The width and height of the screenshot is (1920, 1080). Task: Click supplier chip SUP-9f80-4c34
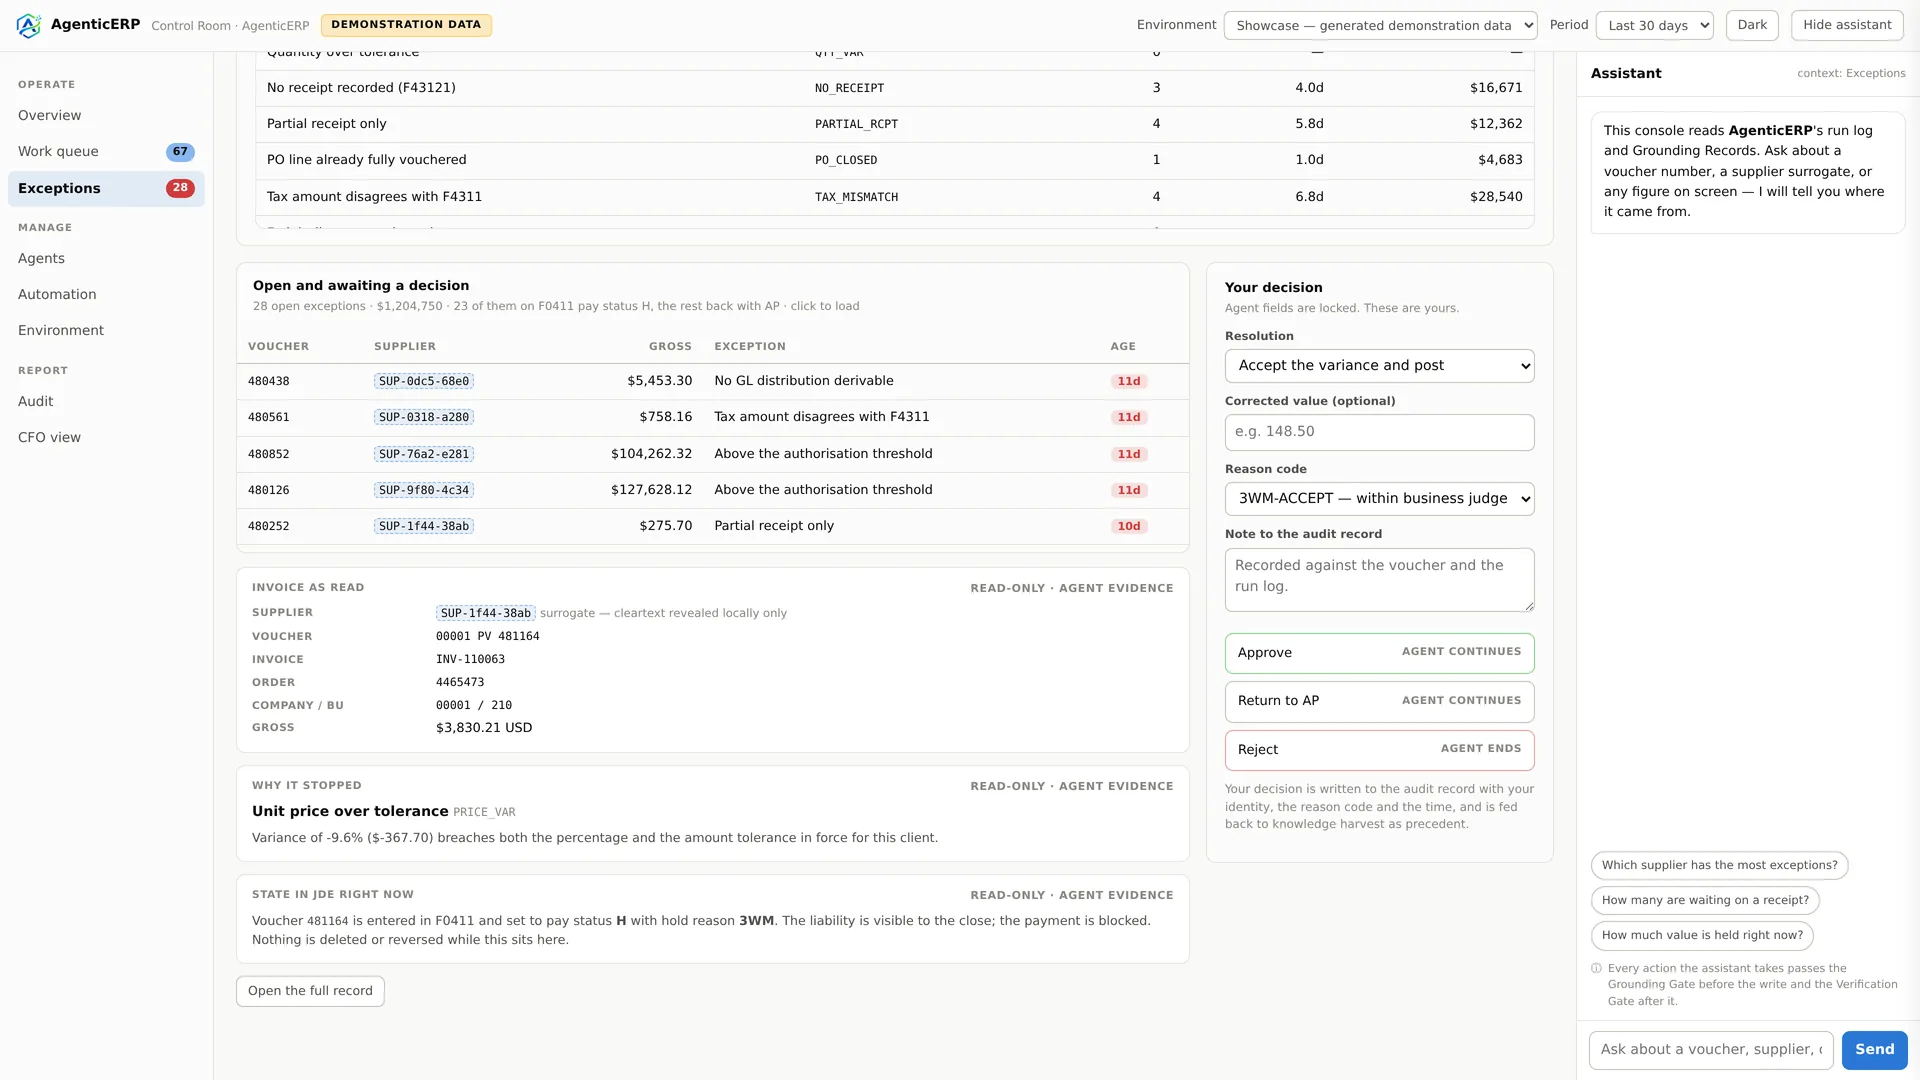coord(424,491)
